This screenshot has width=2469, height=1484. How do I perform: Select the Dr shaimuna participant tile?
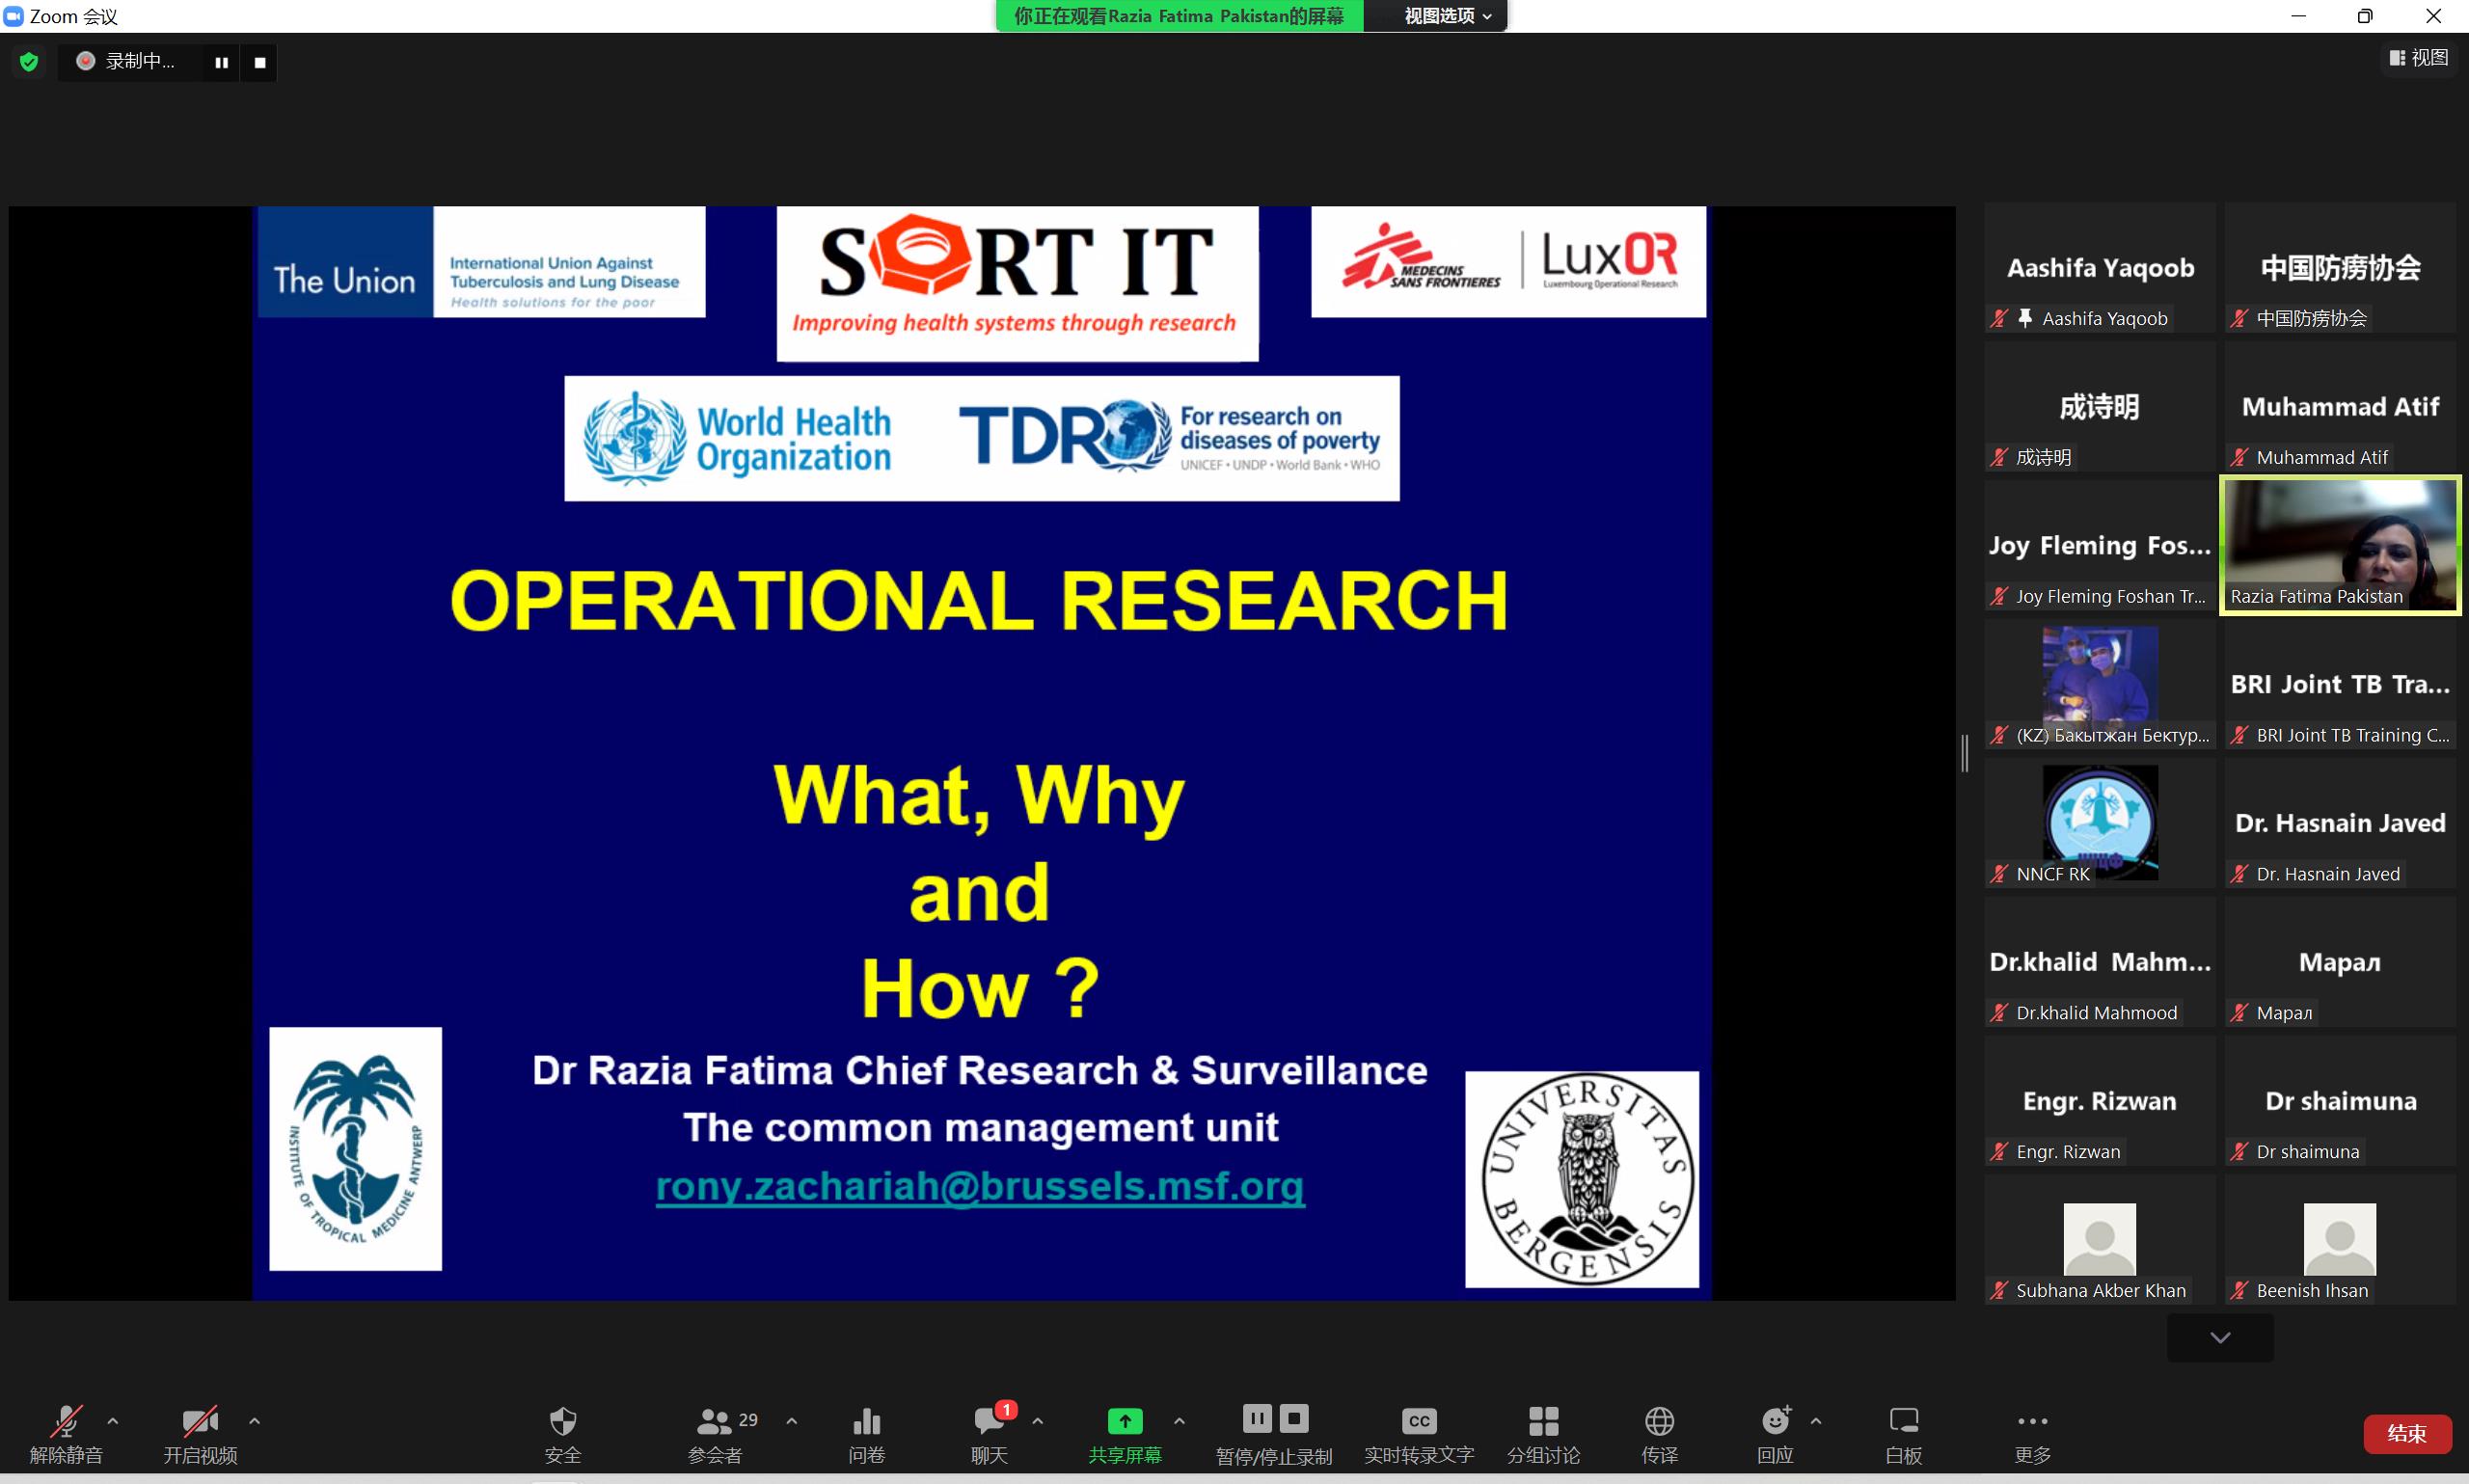coord(2340,1102)
